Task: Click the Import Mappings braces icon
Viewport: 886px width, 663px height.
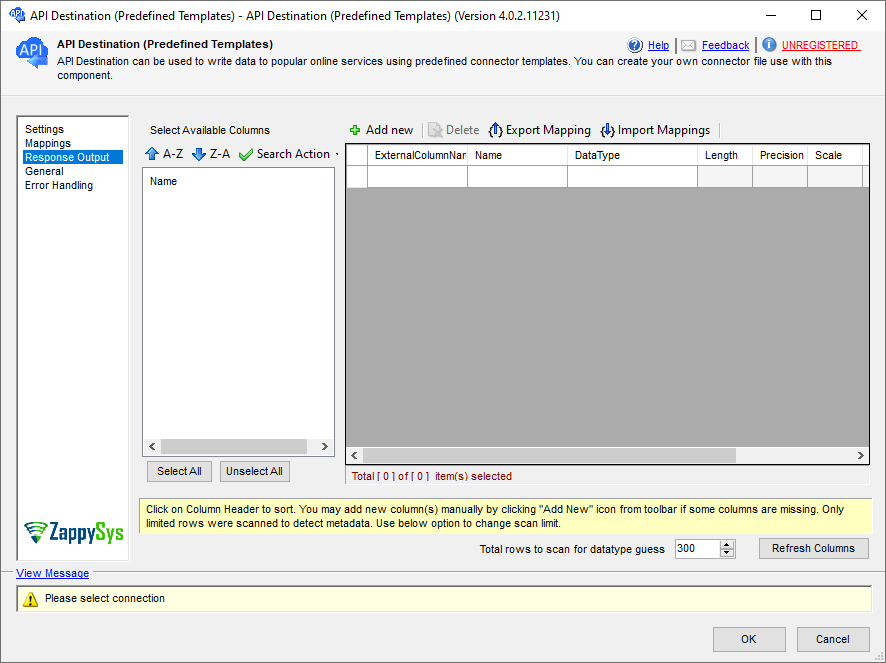Action: click(607, 130)
